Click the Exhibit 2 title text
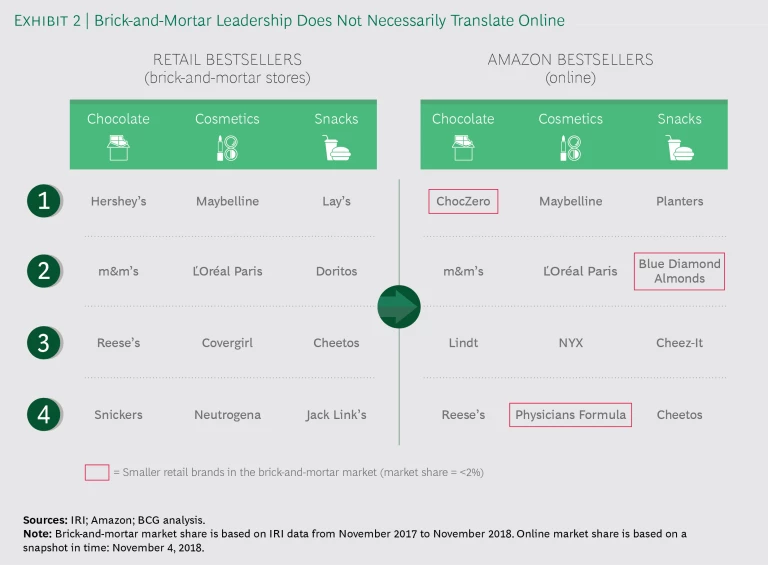 tap(289, 20)
